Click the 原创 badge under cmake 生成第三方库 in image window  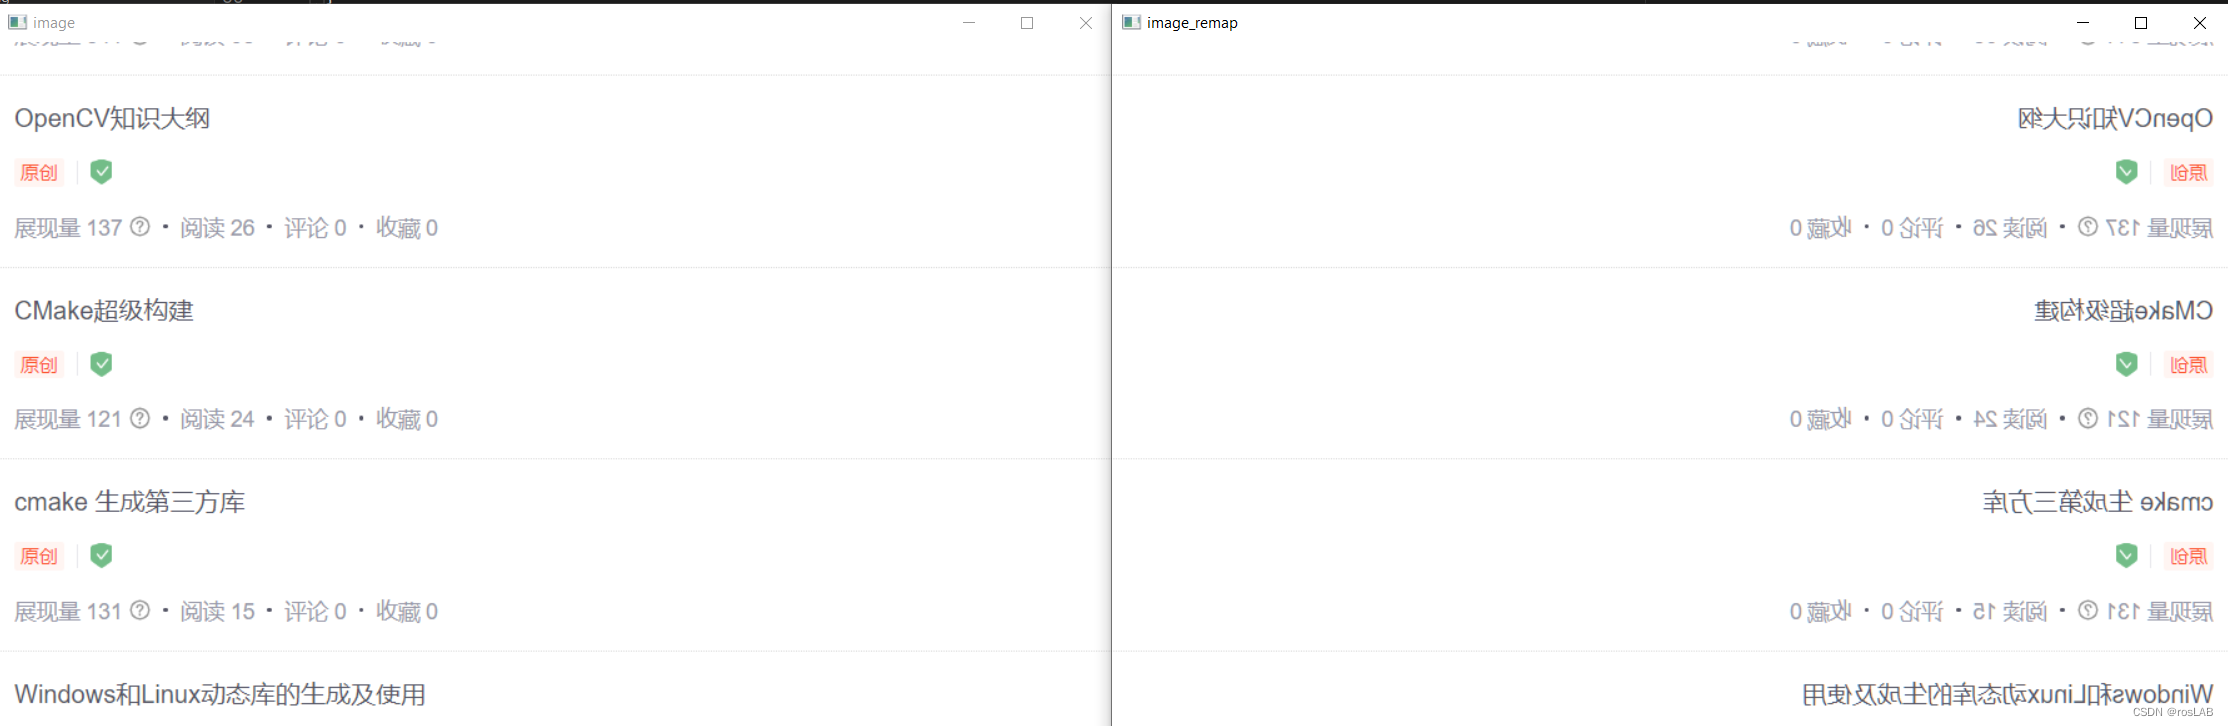(39, 556)
